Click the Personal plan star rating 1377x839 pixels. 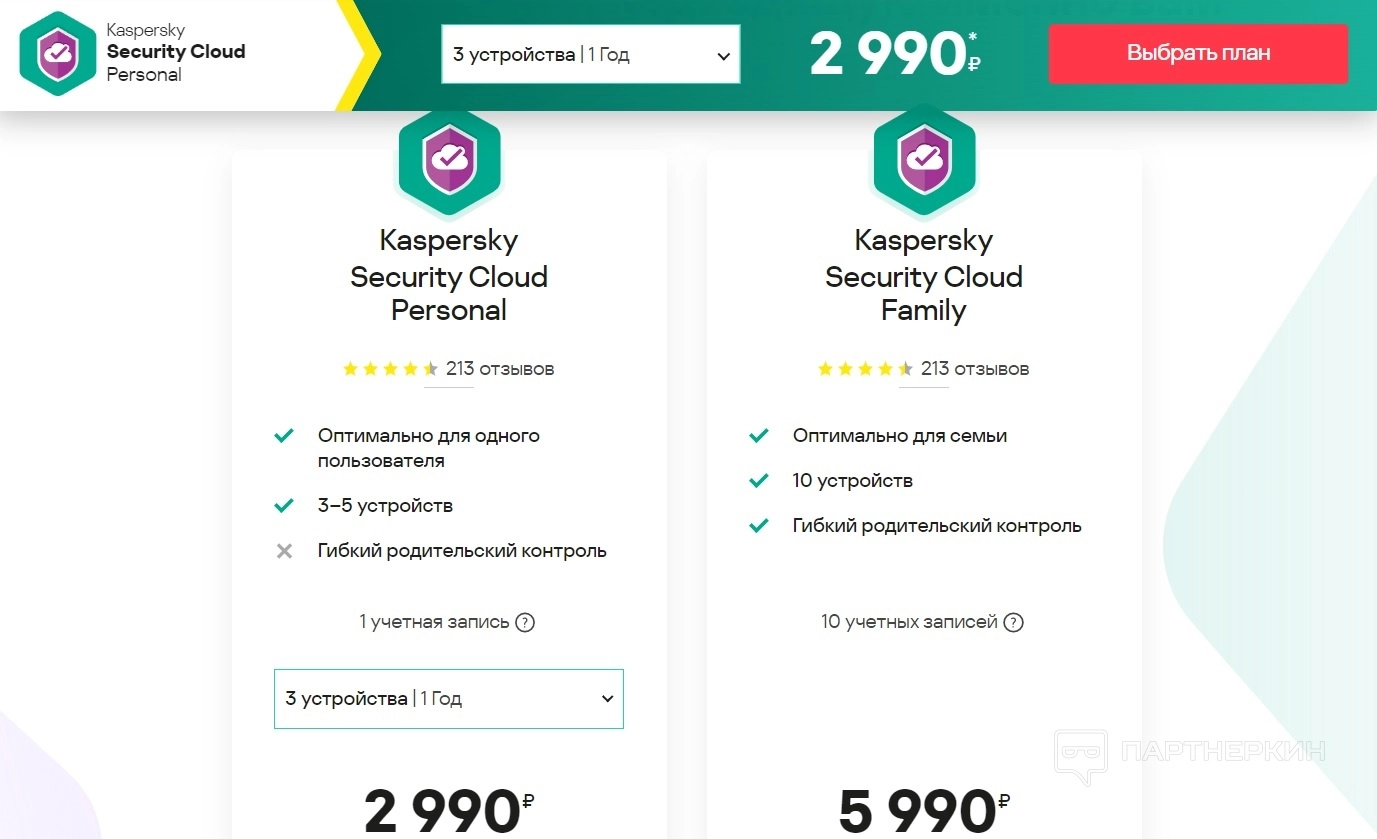tap(390, 369)
